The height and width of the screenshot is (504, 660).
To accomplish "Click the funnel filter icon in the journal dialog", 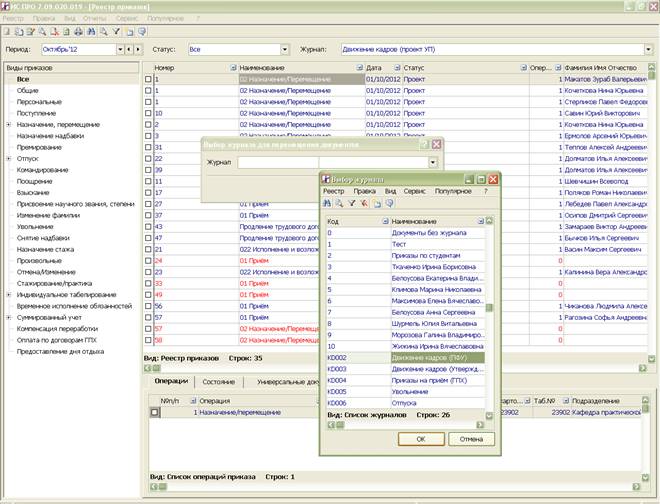I will click(352, 203).
